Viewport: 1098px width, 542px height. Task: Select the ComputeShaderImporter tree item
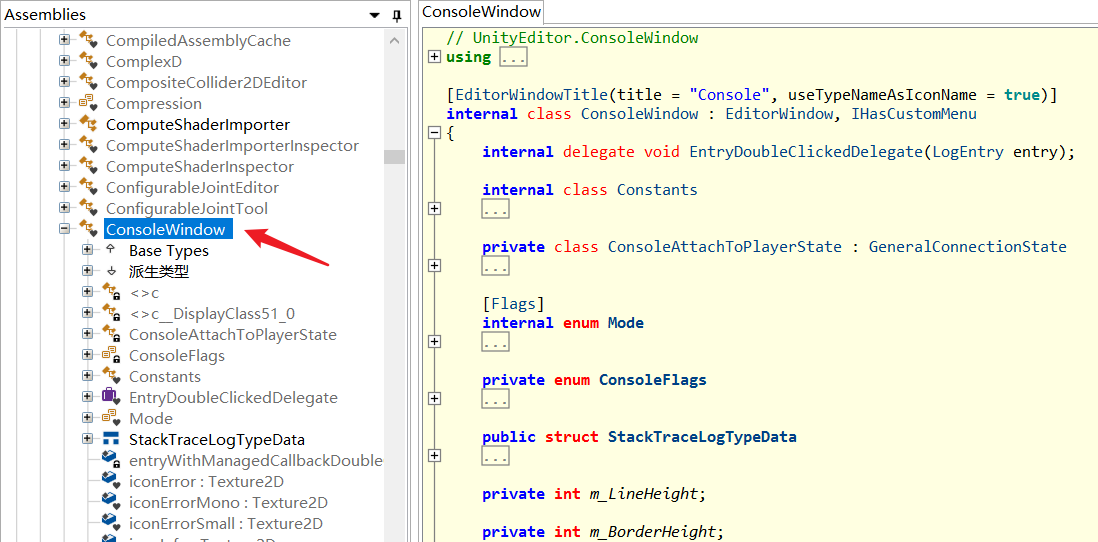pyautogui.click(x=197, y=125)
